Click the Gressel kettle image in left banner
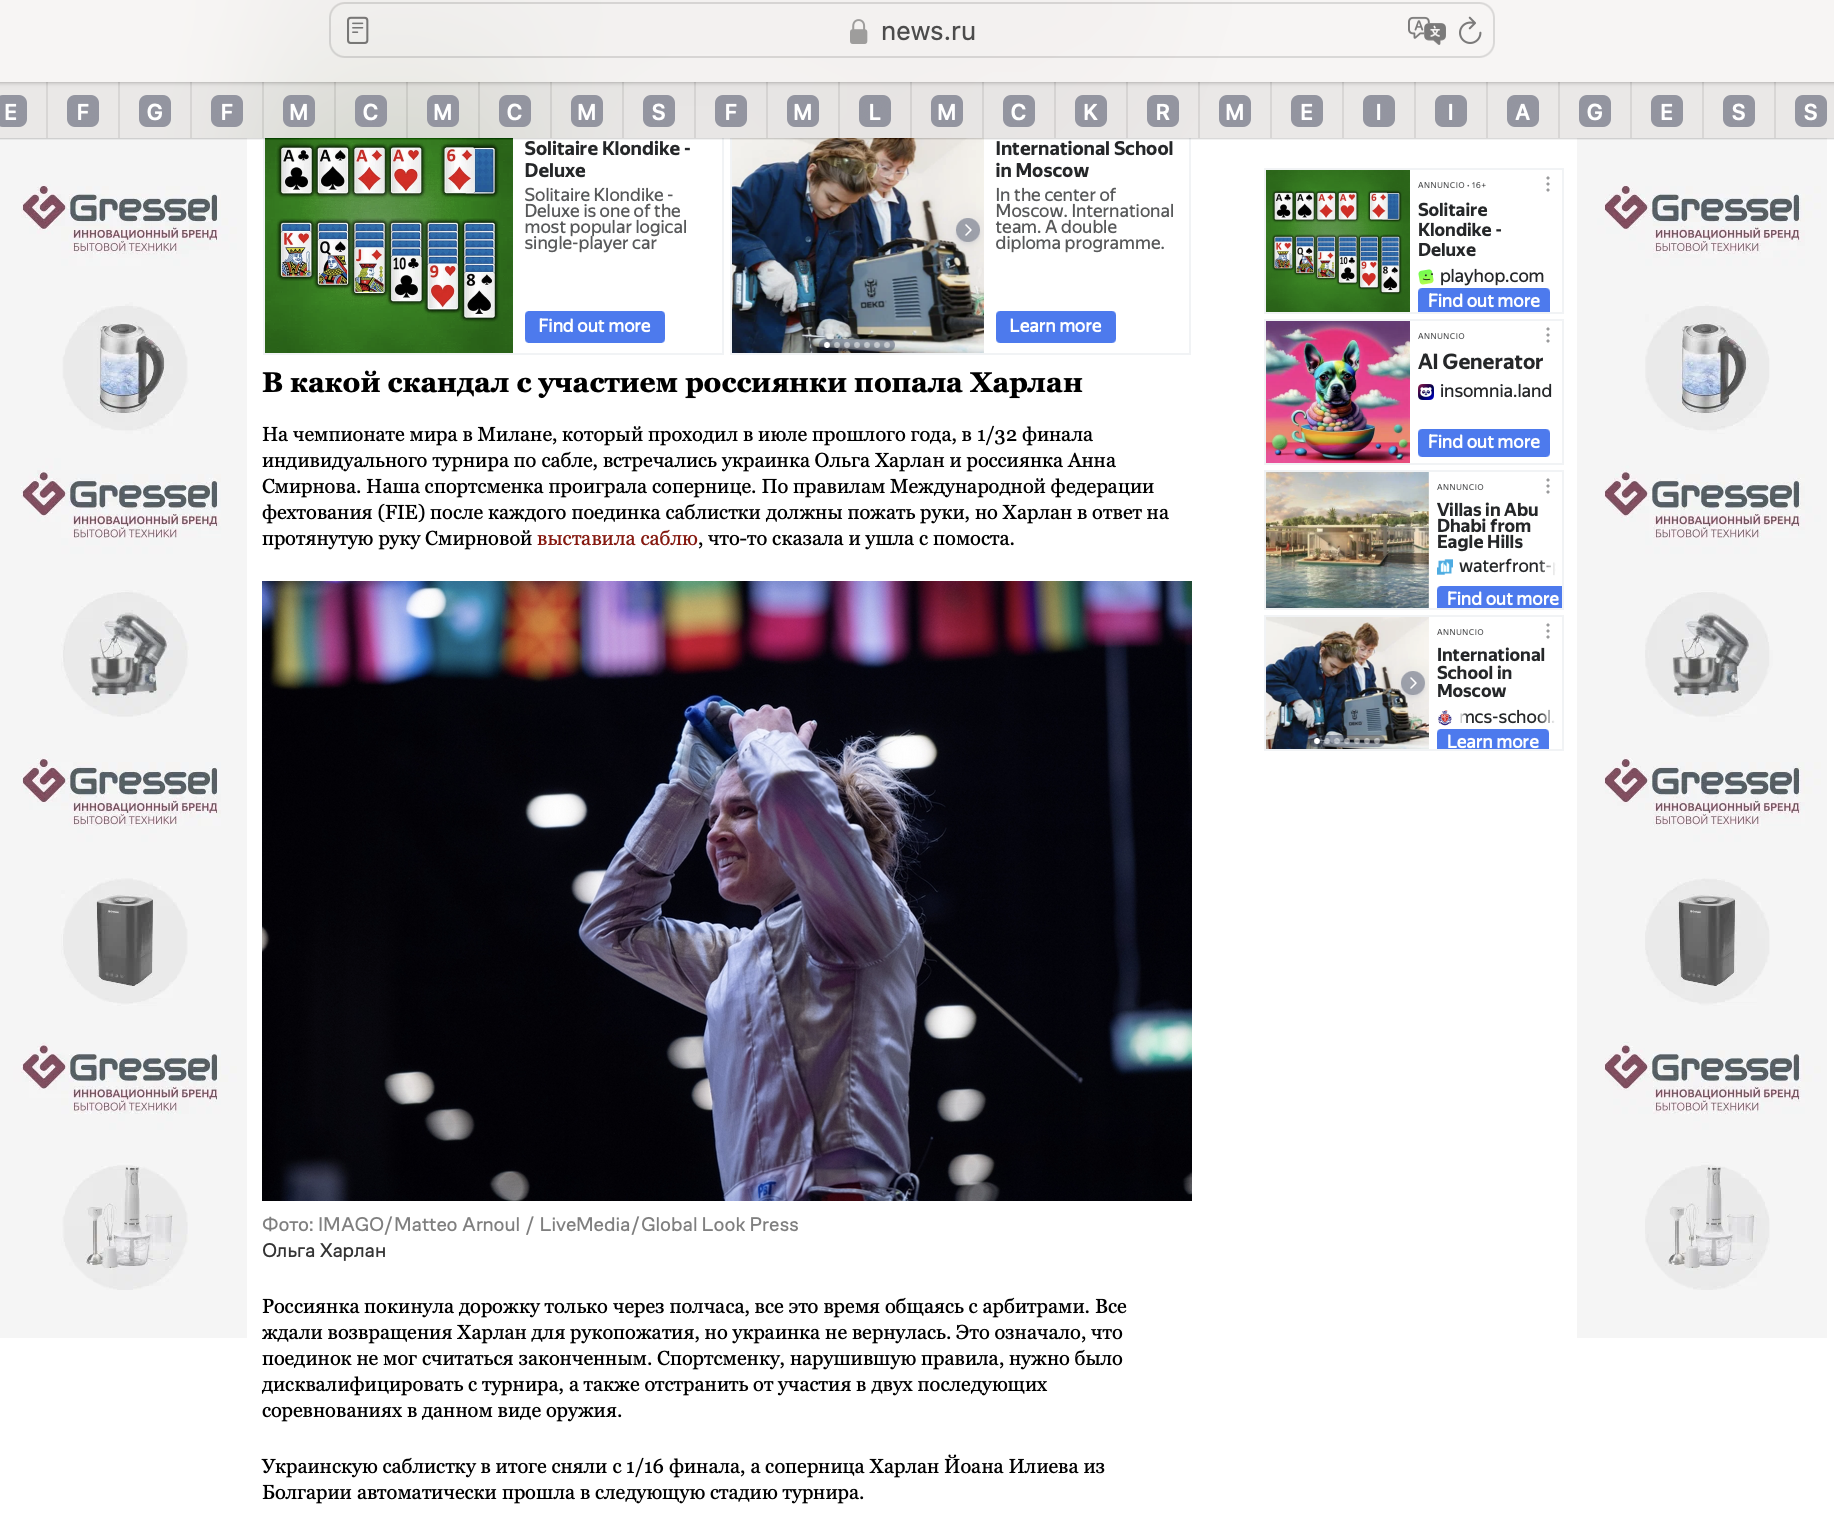1834x1527 pixels. click(125, 368)
